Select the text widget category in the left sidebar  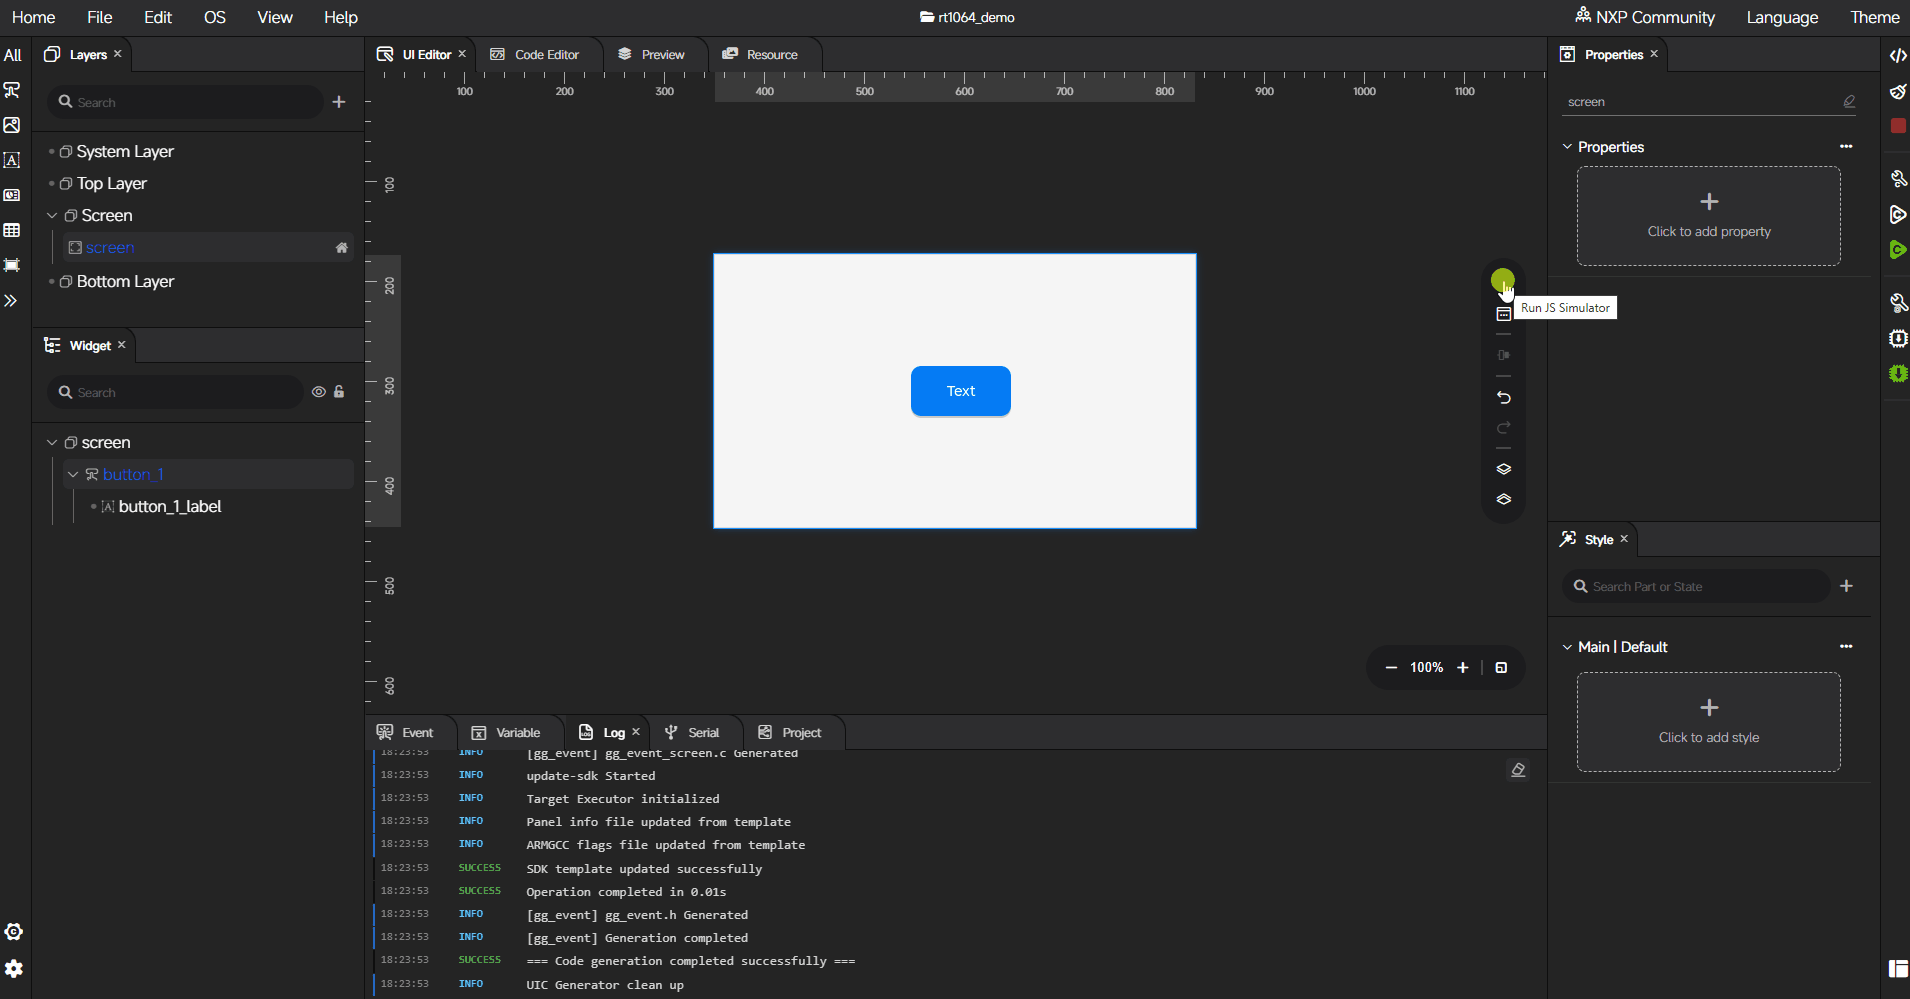pos(12,160)
